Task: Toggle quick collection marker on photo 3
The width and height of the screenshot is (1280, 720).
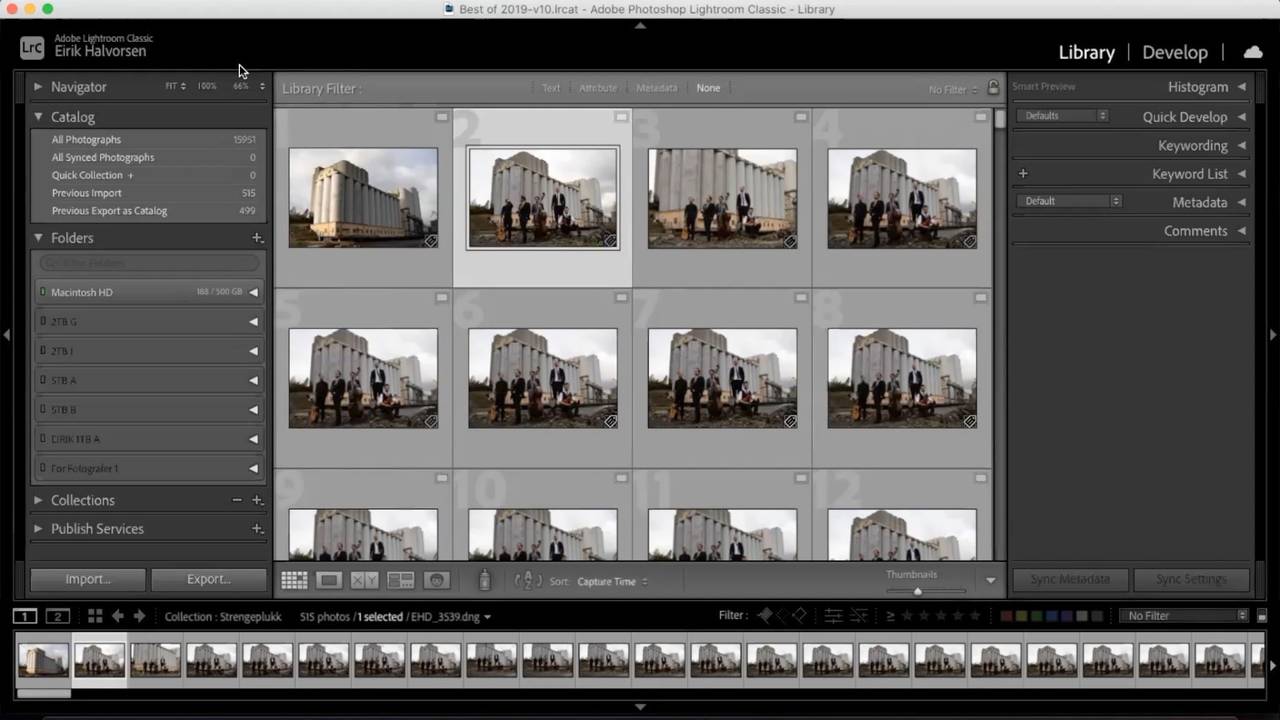Action: [801, 117]
